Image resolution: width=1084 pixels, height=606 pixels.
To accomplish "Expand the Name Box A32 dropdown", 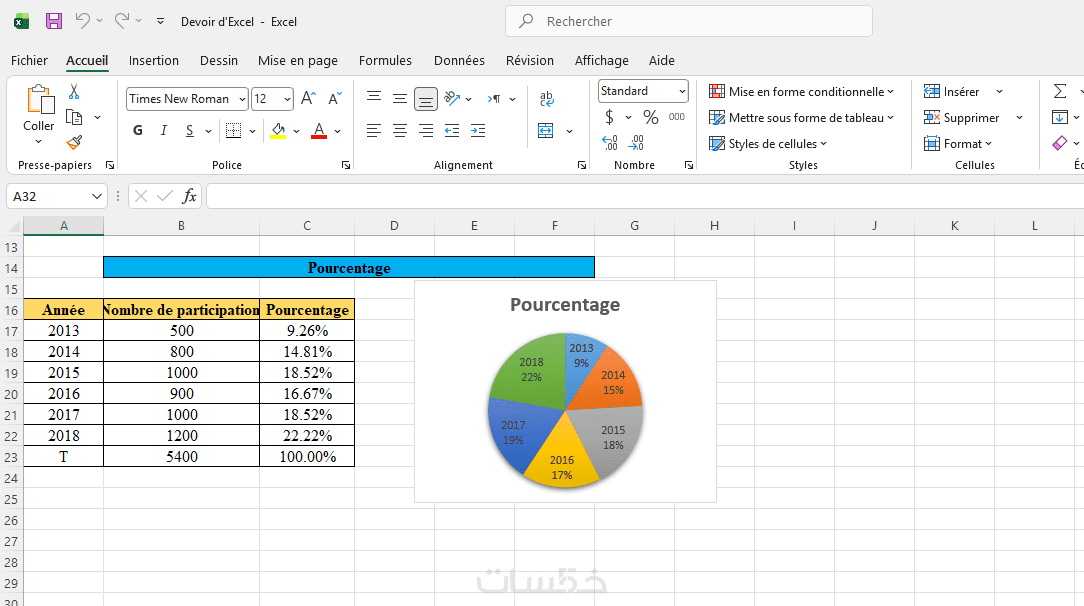I will [97, 196].
